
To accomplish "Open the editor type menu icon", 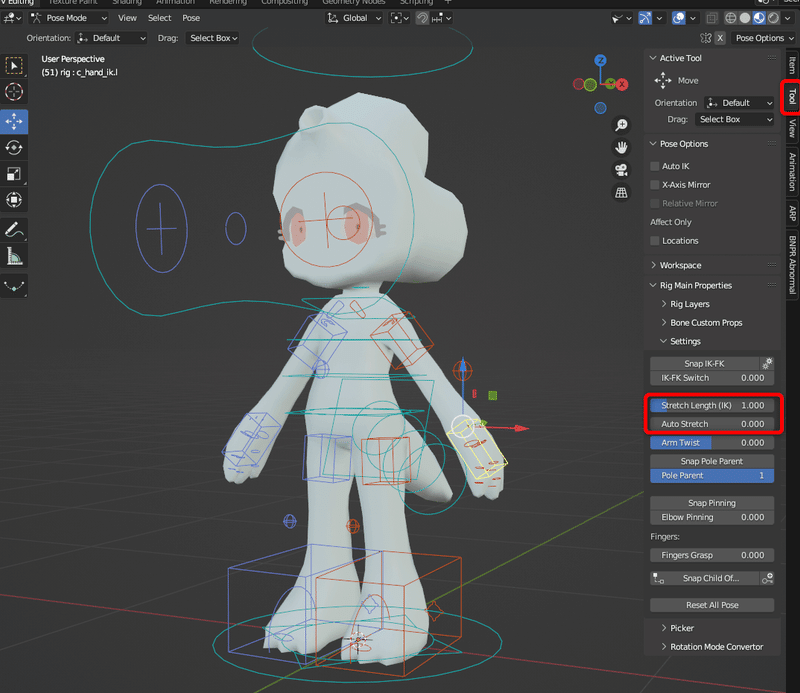I will pyautogui.click(x=12, y=18).
